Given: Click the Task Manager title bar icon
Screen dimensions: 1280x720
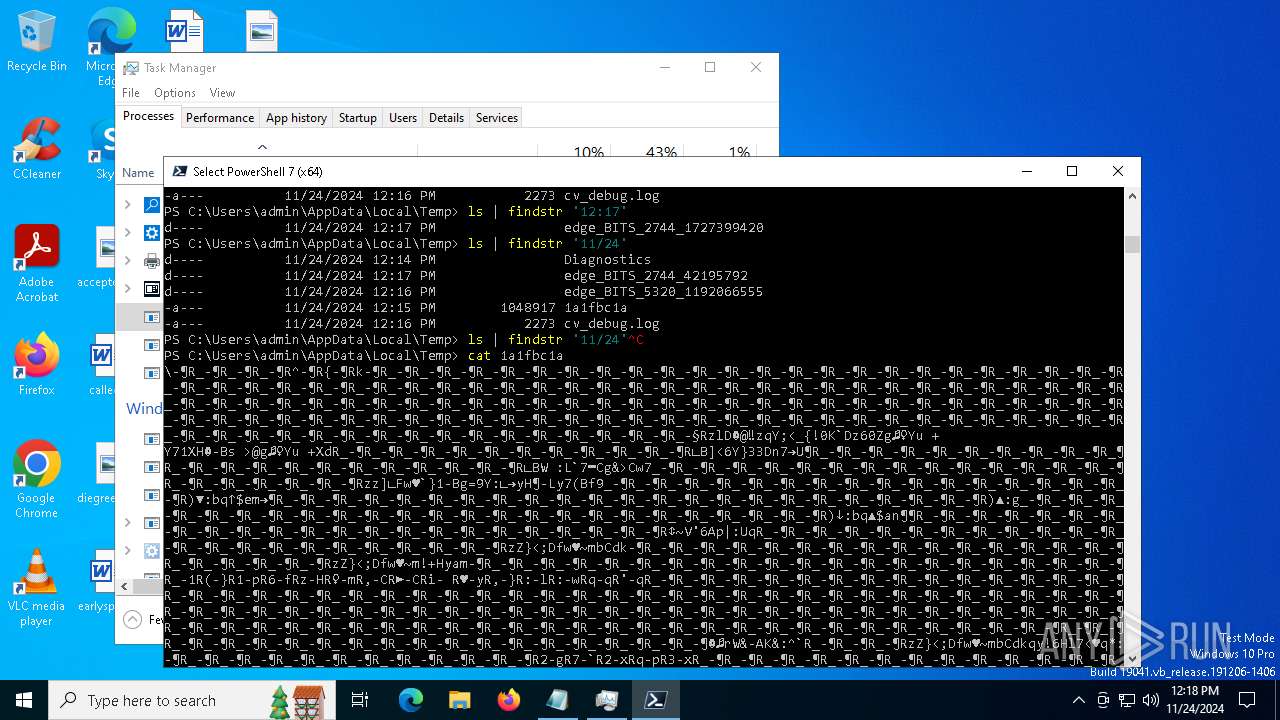Looking at the screenshot, I should (x=131, y=68).
